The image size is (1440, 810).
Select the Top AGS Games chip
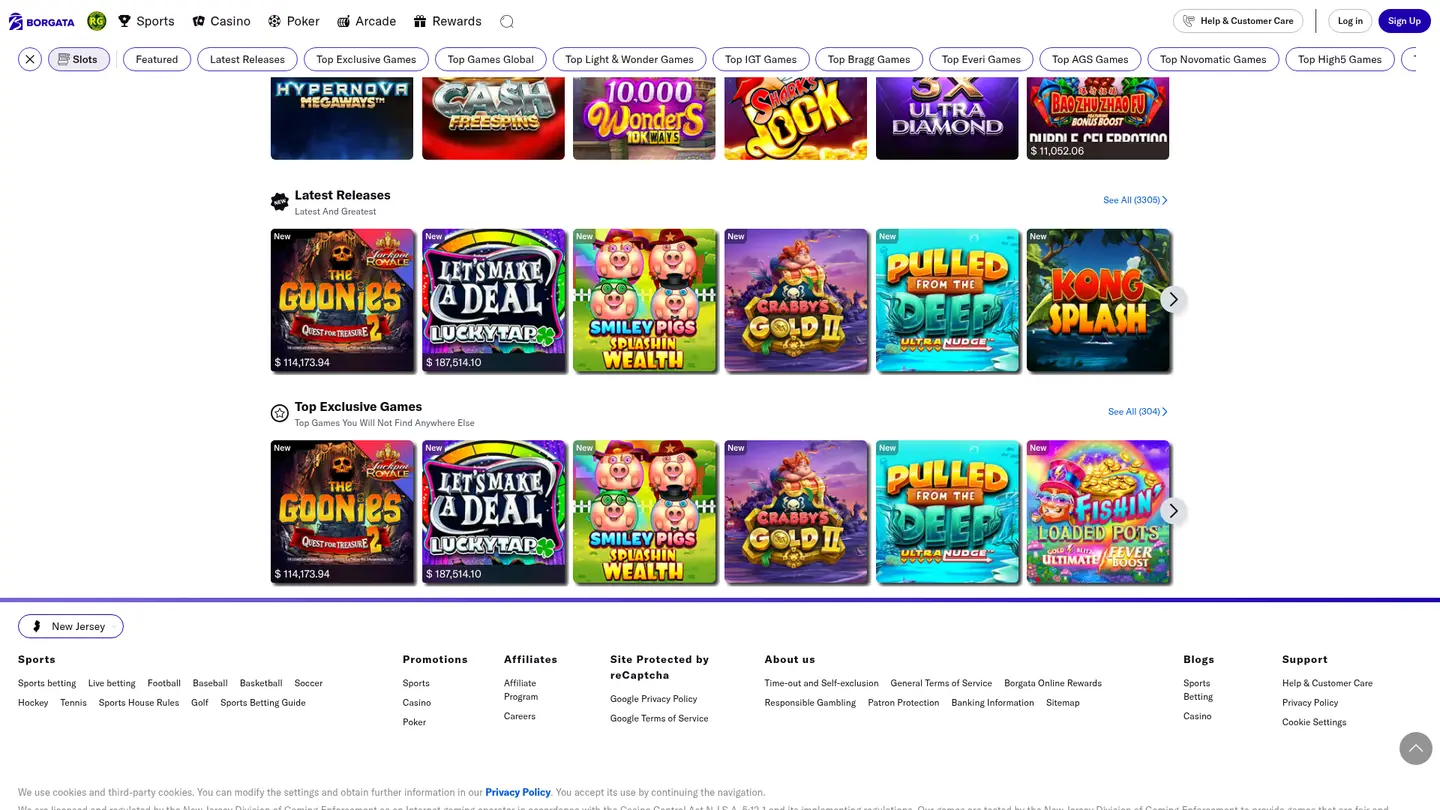pos(1090,59)
